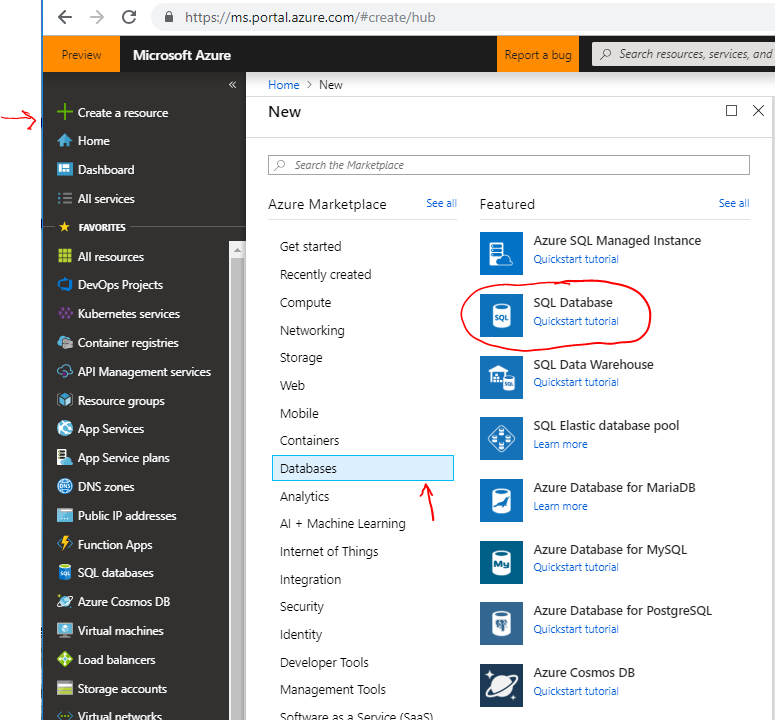Open the Dashboard icon in sidebar

tap(65, 169)
